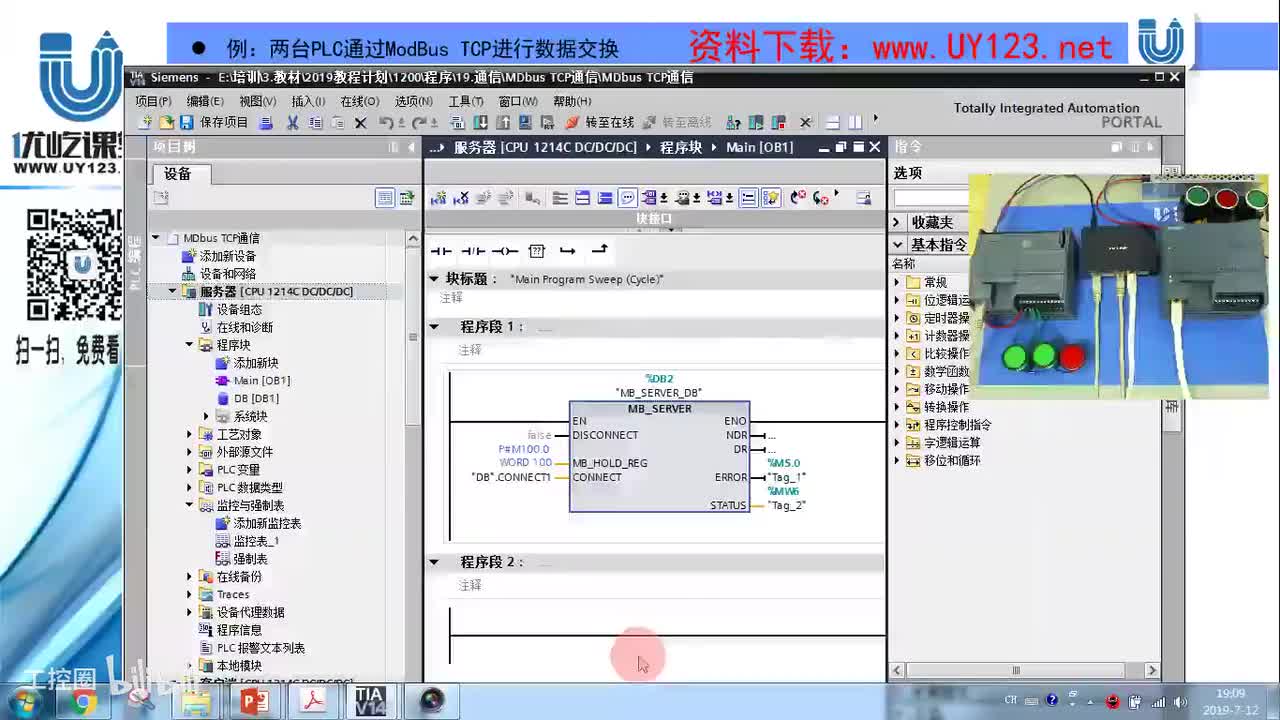Screen dimensions: 1280x720
Task: Click "DB".CONNECT1 operand on CONNECT input
Action: (x=511, y=477)
